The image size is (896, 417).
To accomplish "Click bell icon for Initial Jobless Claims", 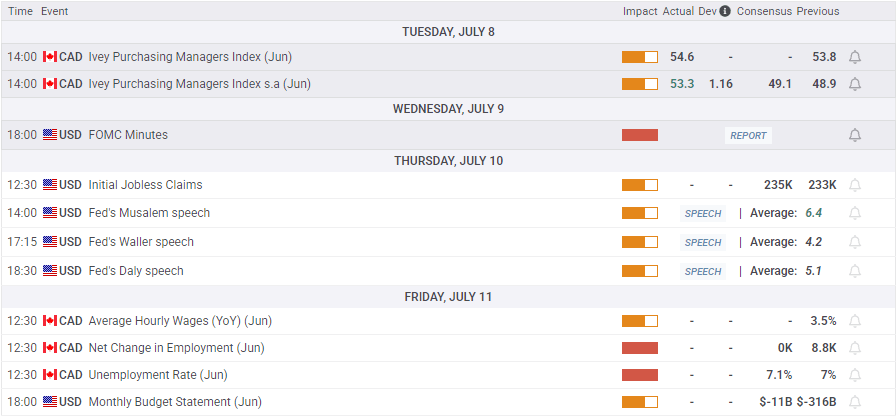I will pos(855,185).
